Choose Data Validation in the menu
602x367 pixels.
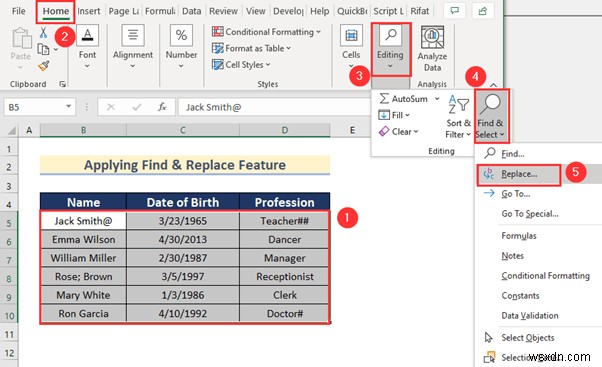539,316
